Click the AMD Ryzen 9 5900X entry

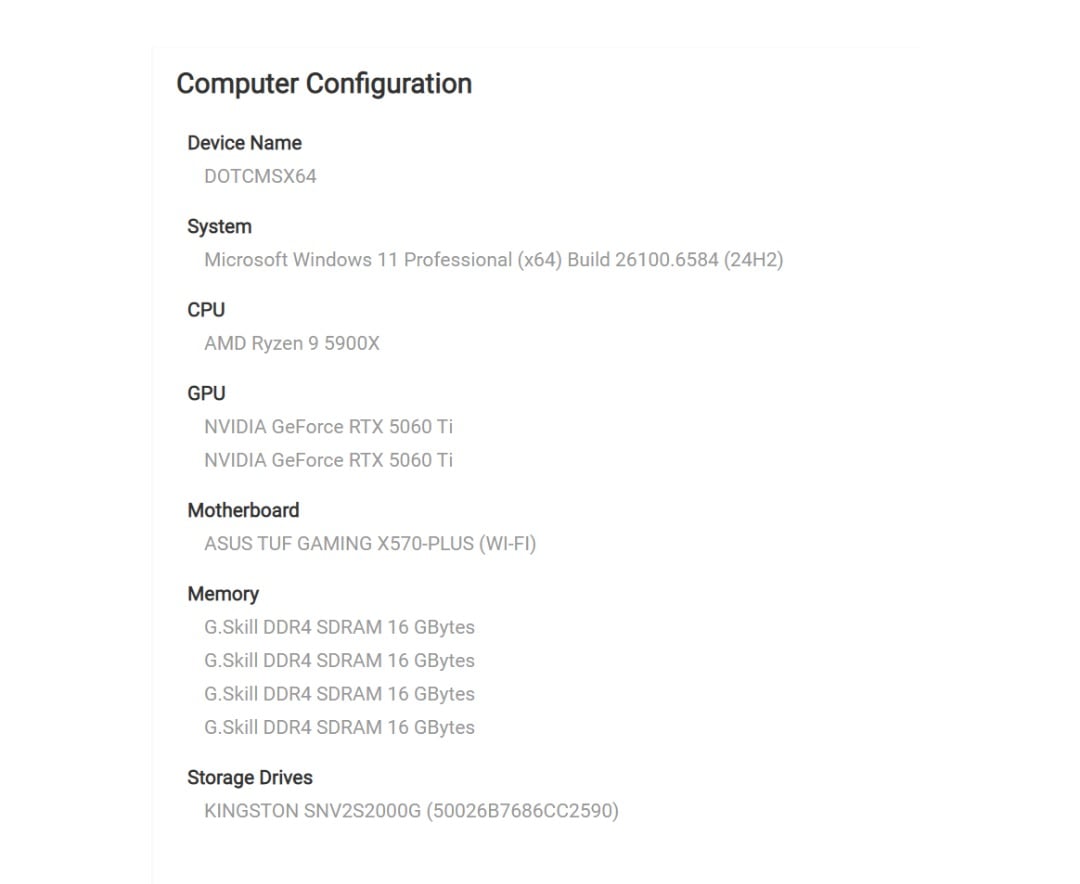pos(292,343)
